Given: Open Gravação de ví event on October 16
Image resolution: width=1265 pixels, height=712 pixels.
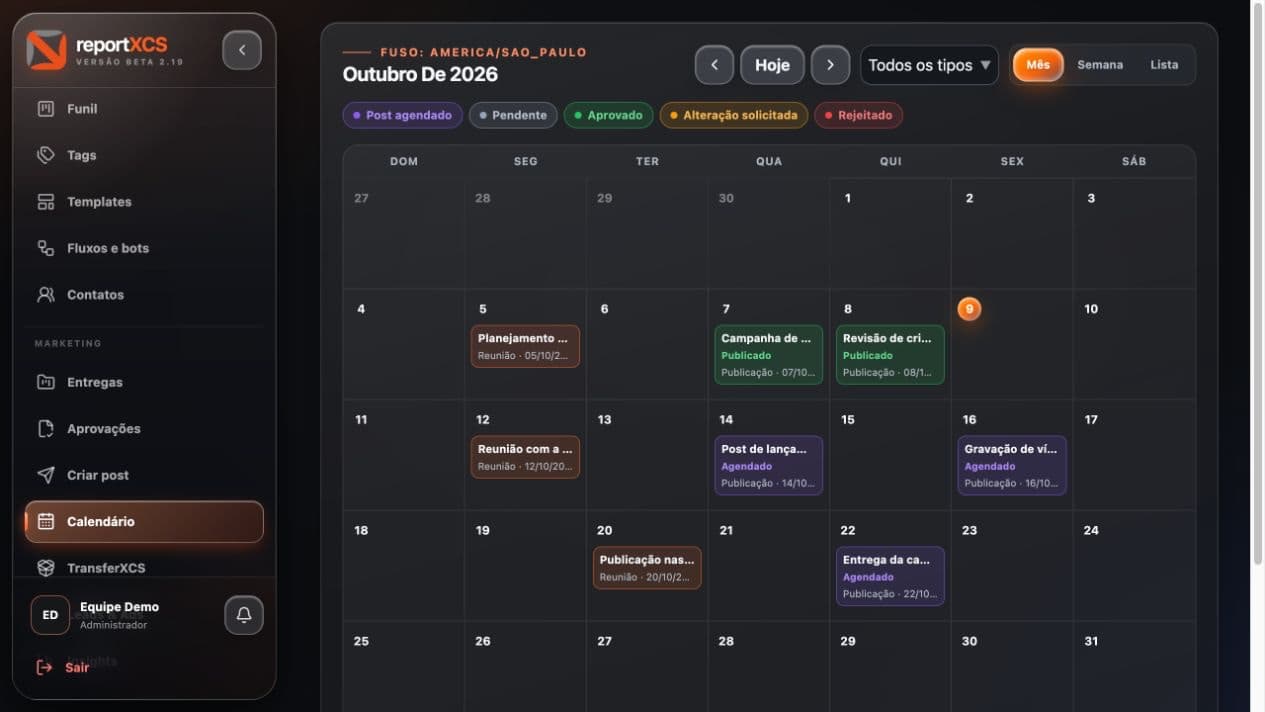Looking at the screenshot, I should [1012, 465].
